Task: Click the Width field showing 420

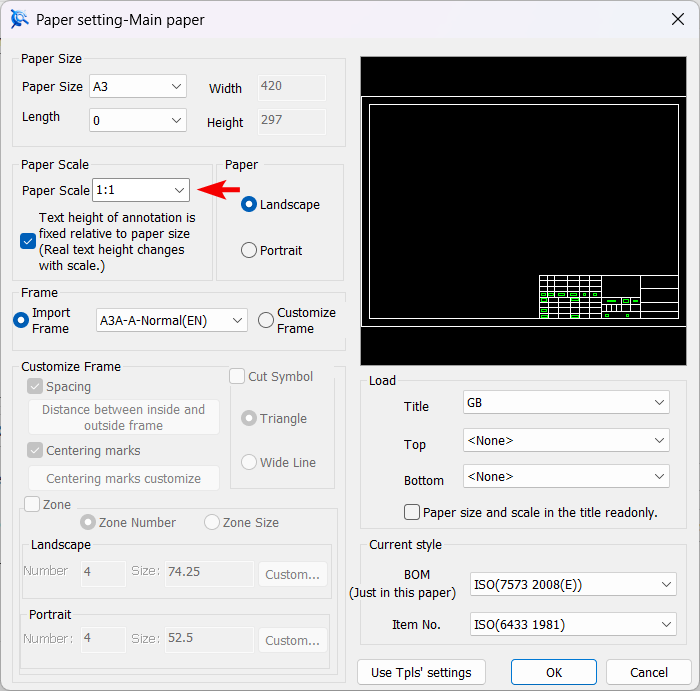Action: click(x=292, y=87)
